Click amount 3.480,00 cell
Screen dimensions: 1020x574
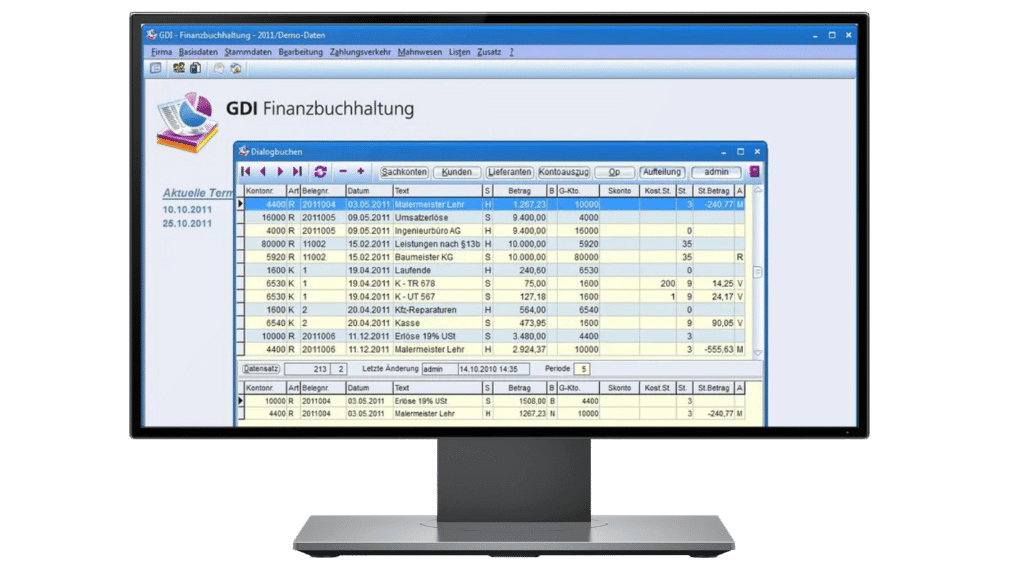click(520, 336)
